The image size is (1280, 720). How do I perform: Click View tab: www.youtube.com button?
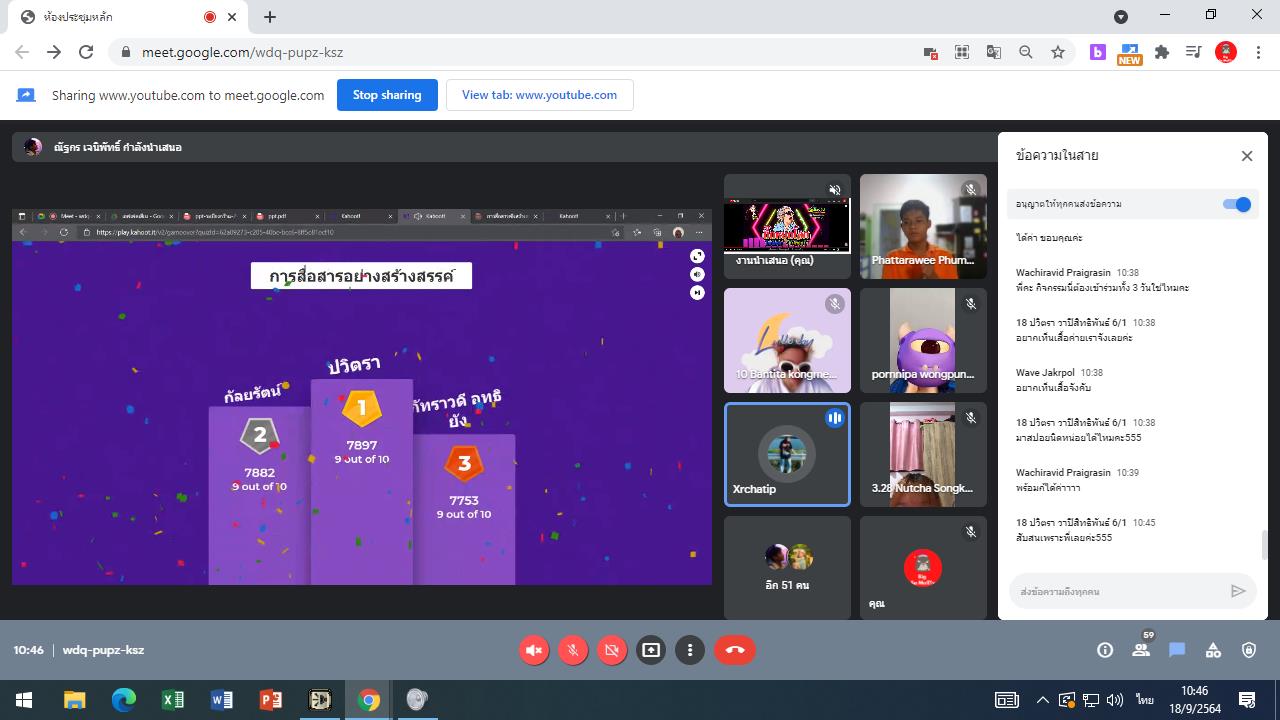tap(539, 95)
